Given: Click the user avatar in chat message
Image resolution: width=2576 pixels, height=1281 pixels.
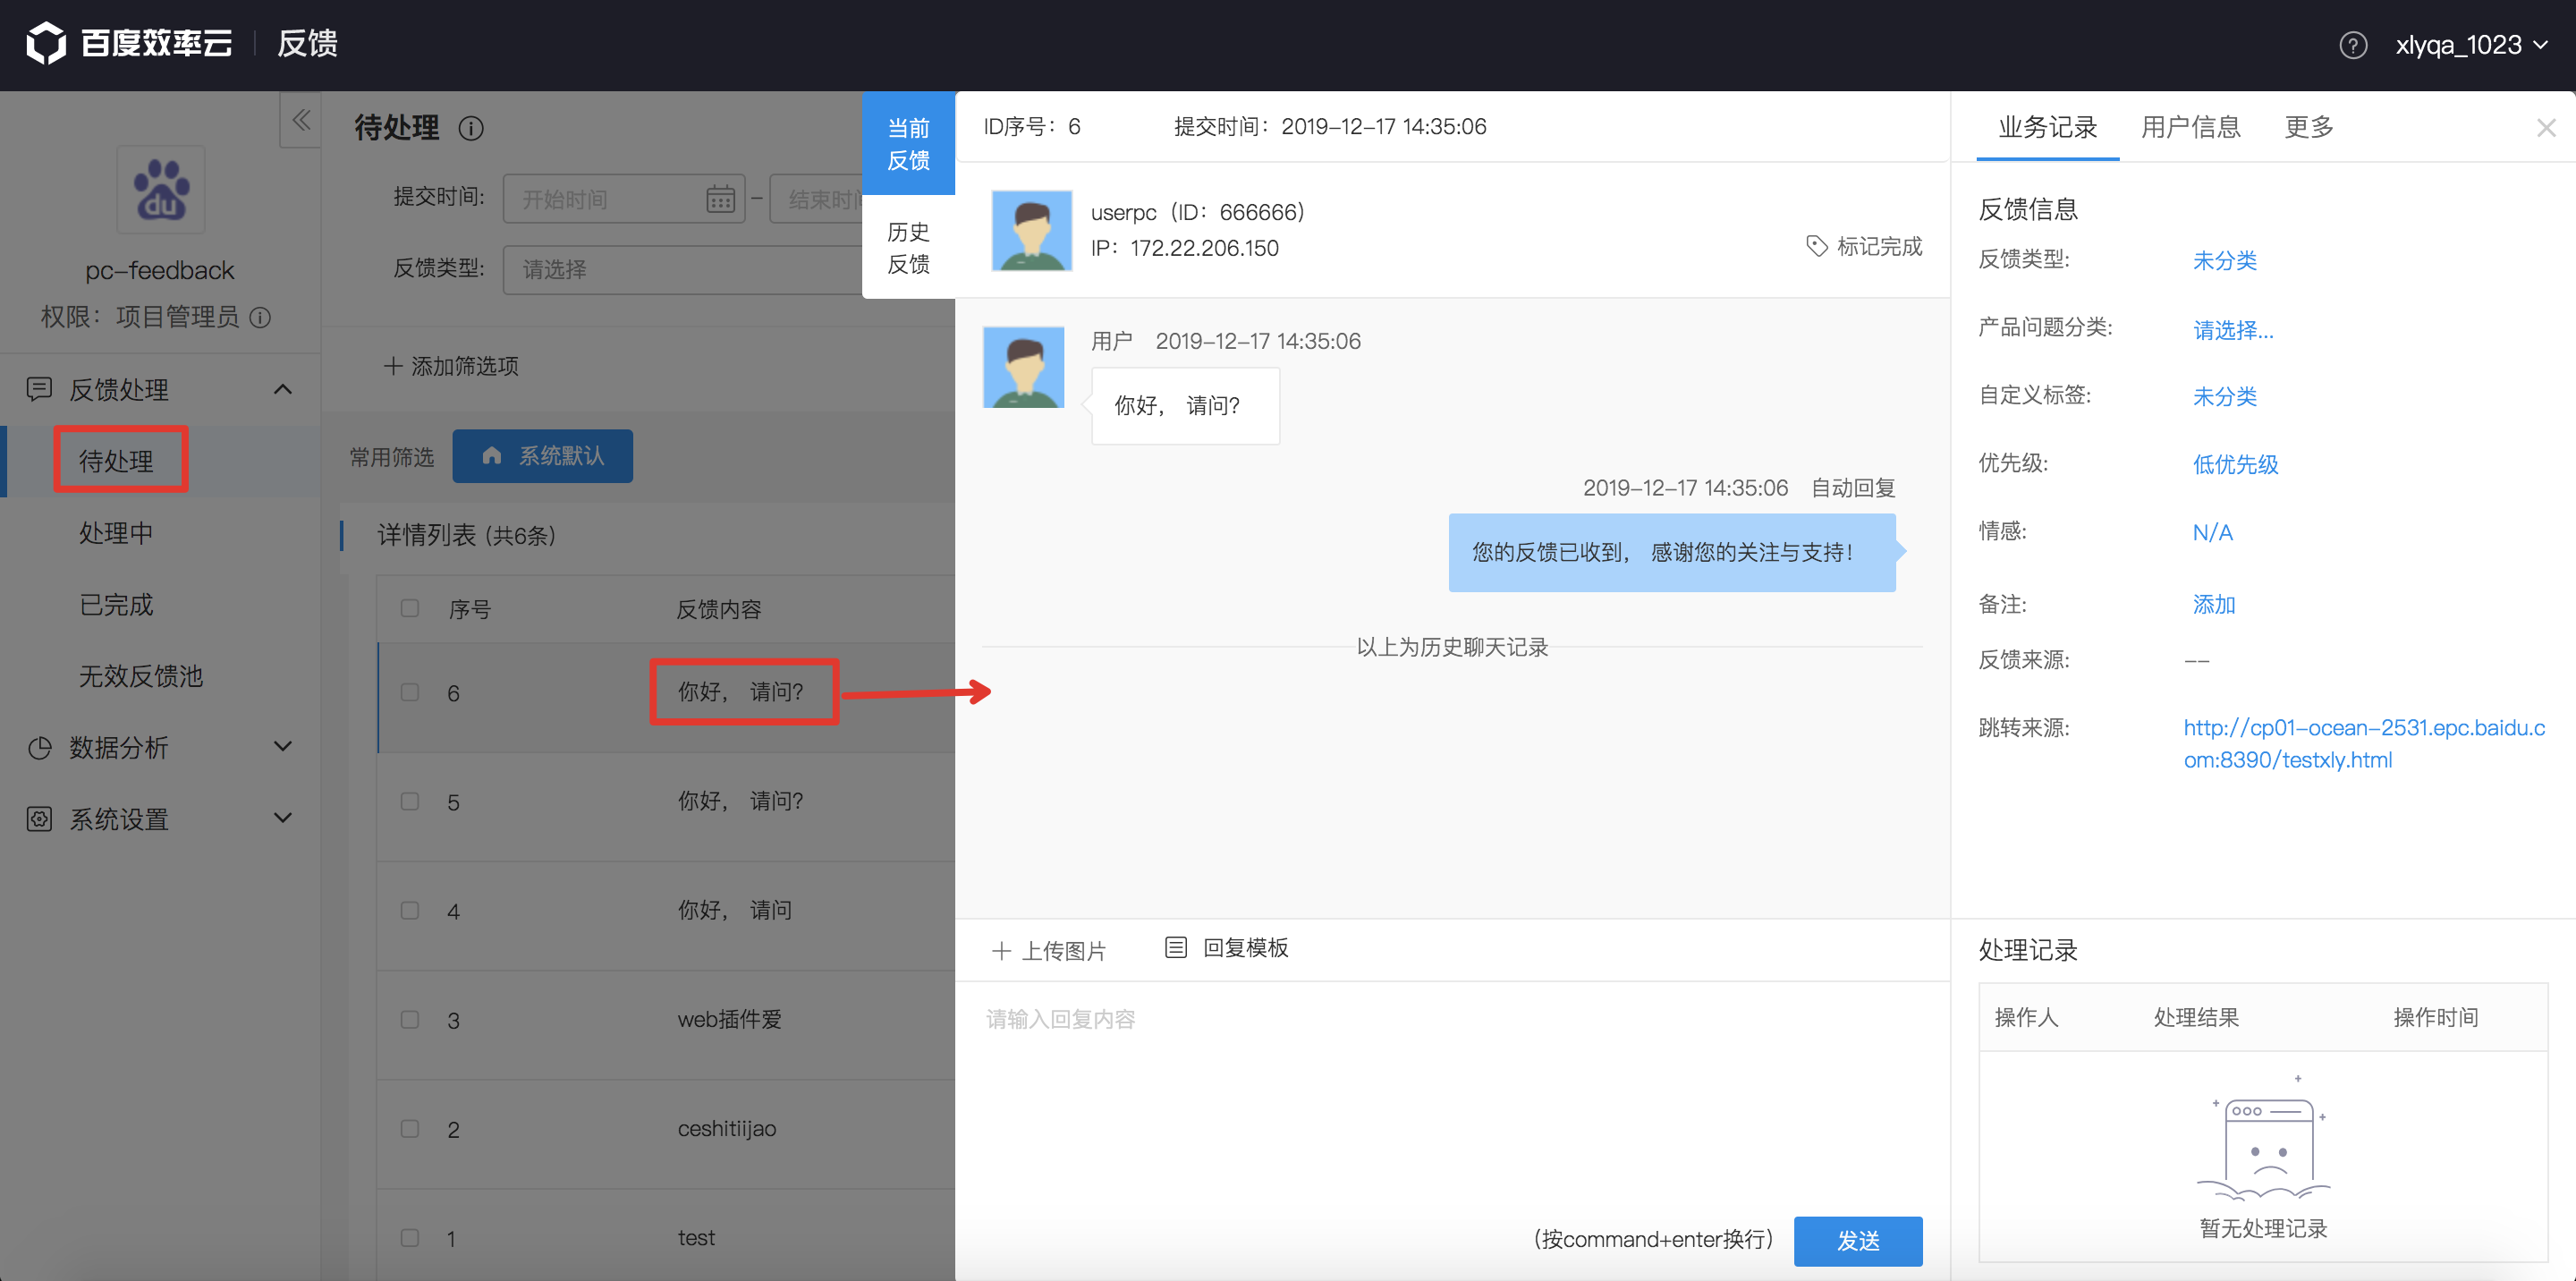Looking at the screenshot, I should [x=1023, y=367].
